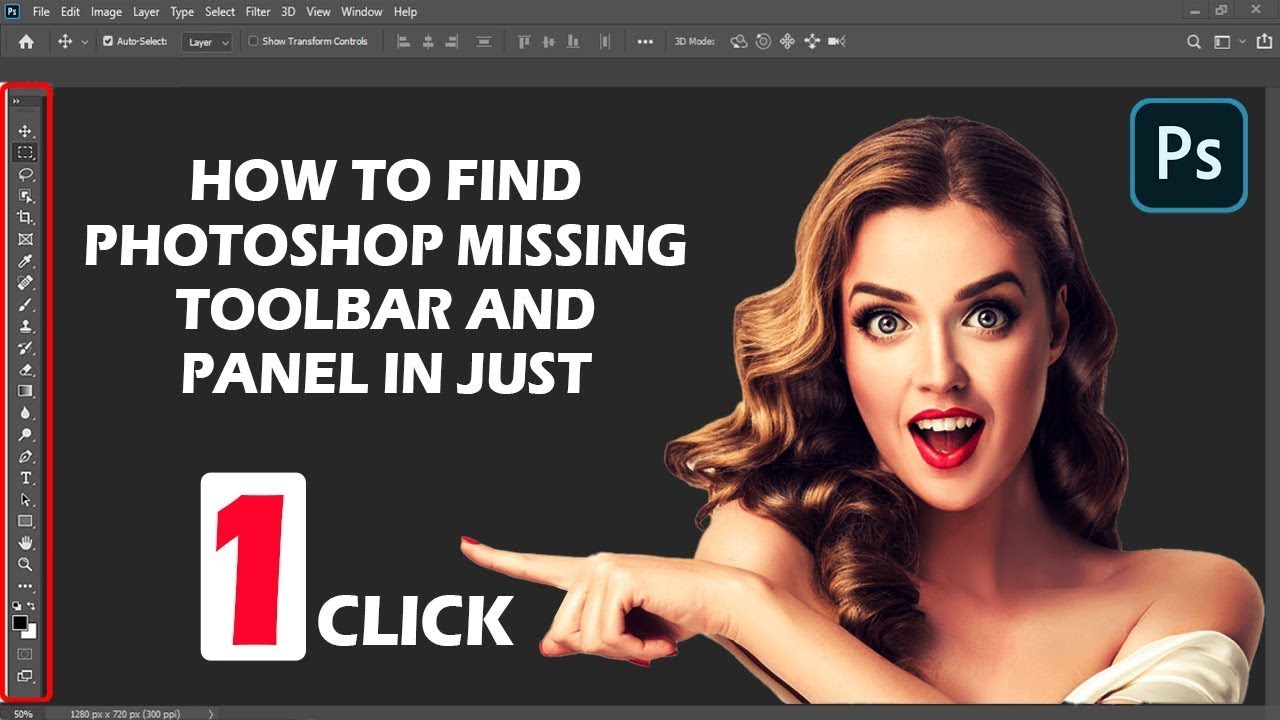This screenshot has height=720, width=1280.
Task: Open the Edit menu
Action: pyautogui.click(x=70, y=12)
